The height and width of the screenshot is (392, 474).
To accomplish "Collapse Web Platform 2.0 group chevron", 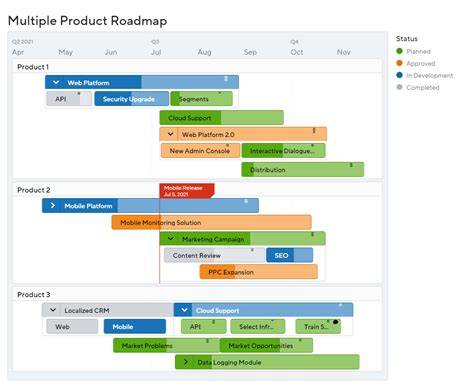I will pyautogui.click(x=170, y=134).
